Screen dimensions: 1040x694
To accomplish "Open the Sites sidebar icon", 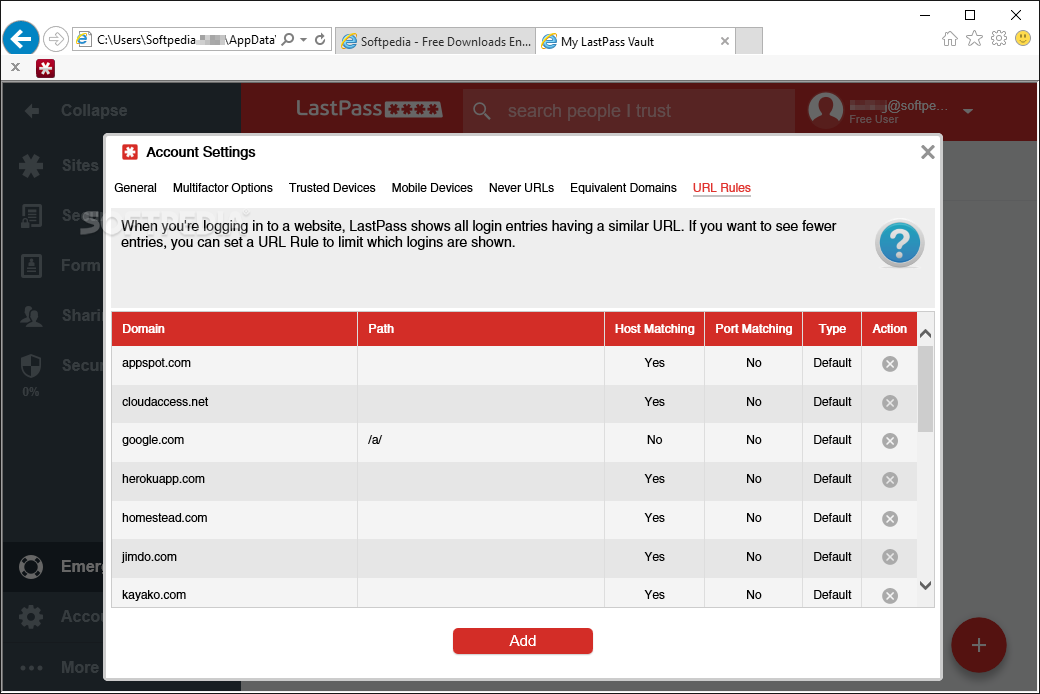I will click(31, 165).
